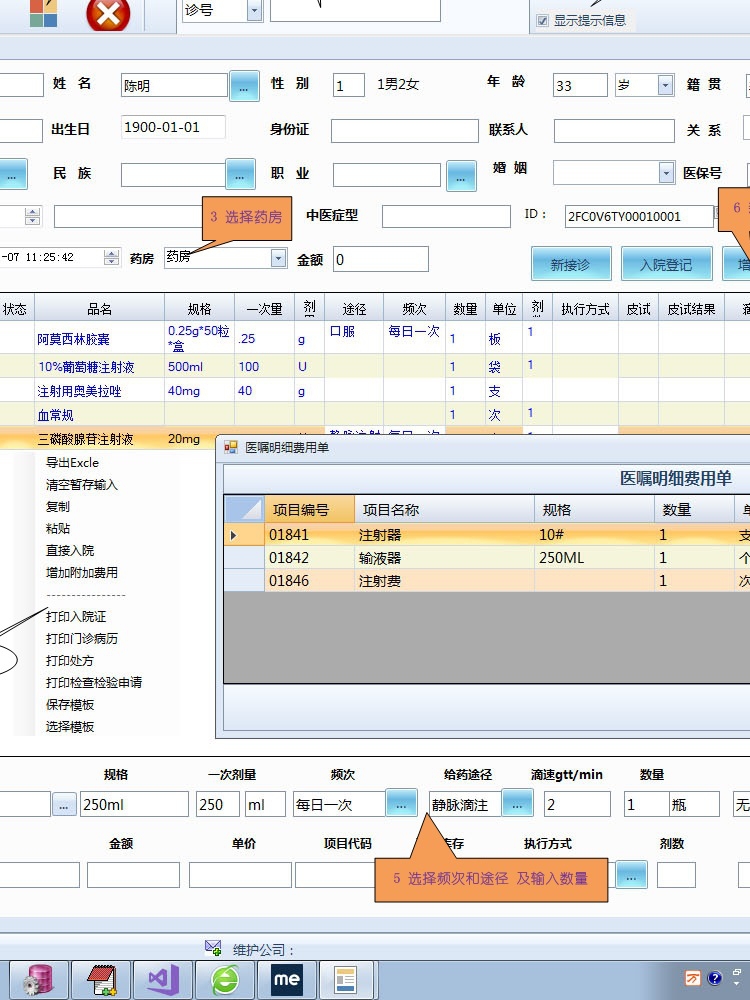Choose 打印检查检验申请 from context menu
Viewport: 750px width, 1000px height.
(x=94, y=682)
